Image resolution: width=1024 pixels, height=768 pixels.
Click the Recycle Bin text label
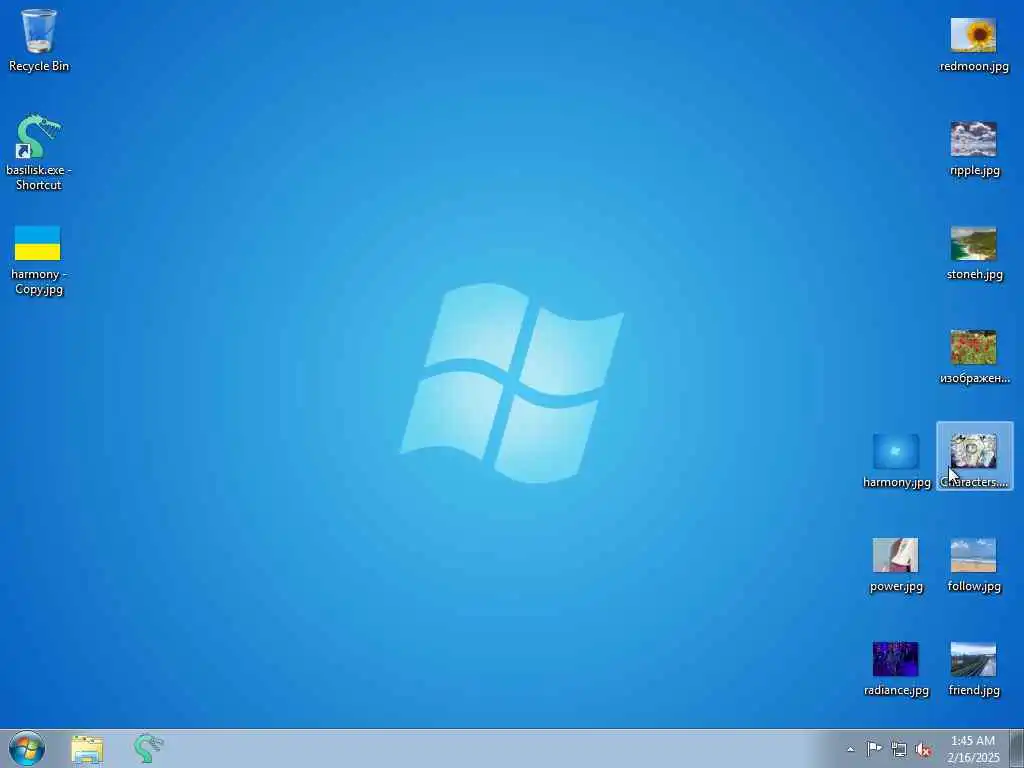39,66
